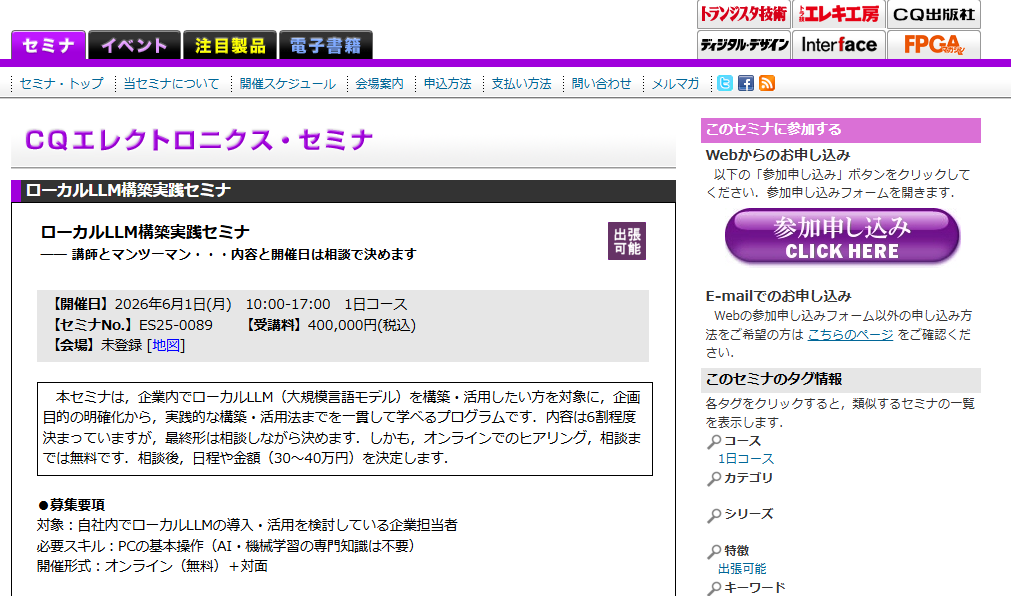The height and width of the screenshot is (596, 1011).
Task: Open the Interface magazine logo
Action: click(839, 45)
